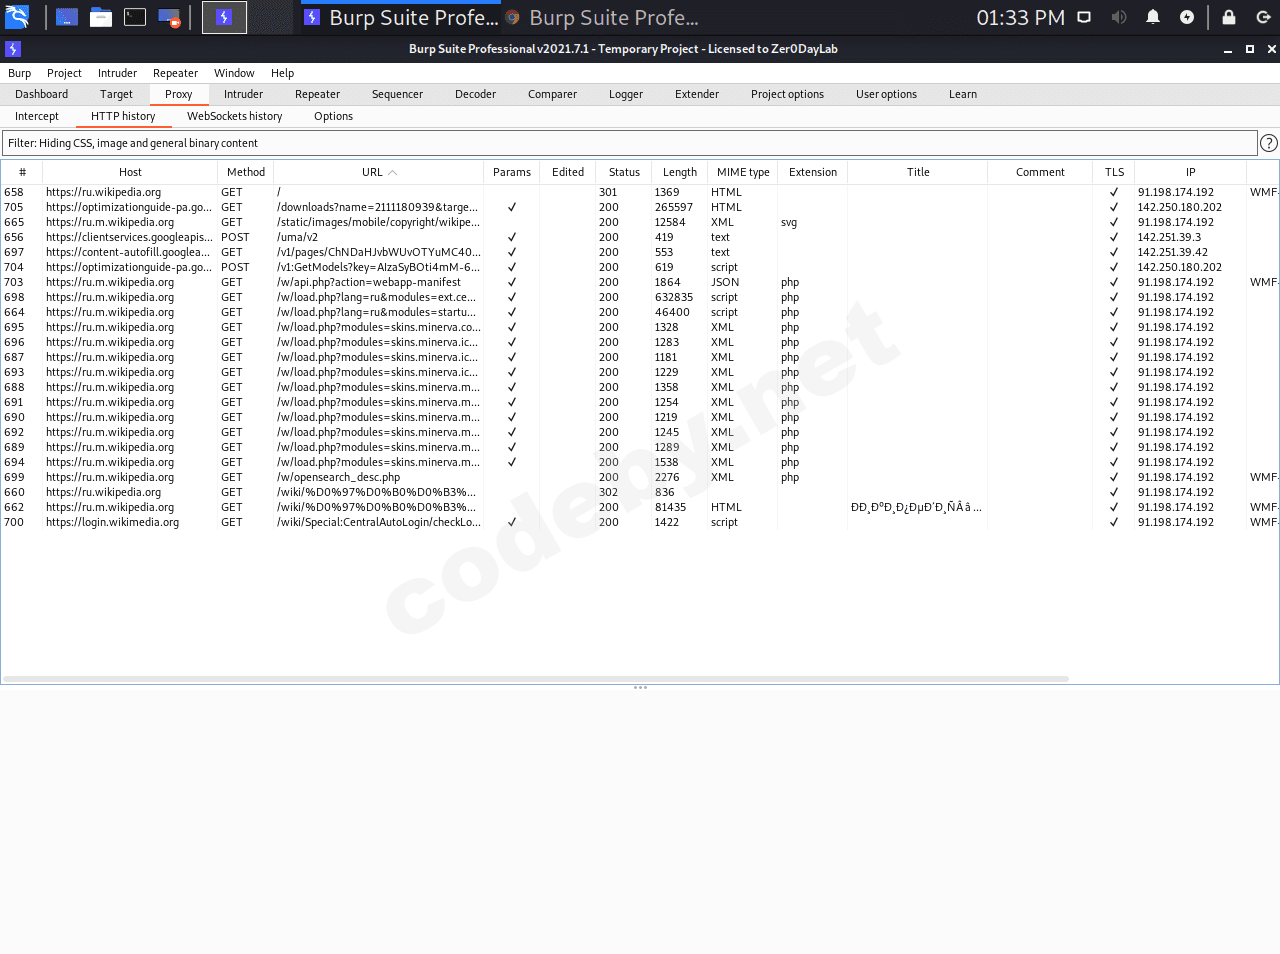Click the lock screen padlock icon
Image resolution: width=1280 pixels, height=954 pixels.
tap(1229, 17)
